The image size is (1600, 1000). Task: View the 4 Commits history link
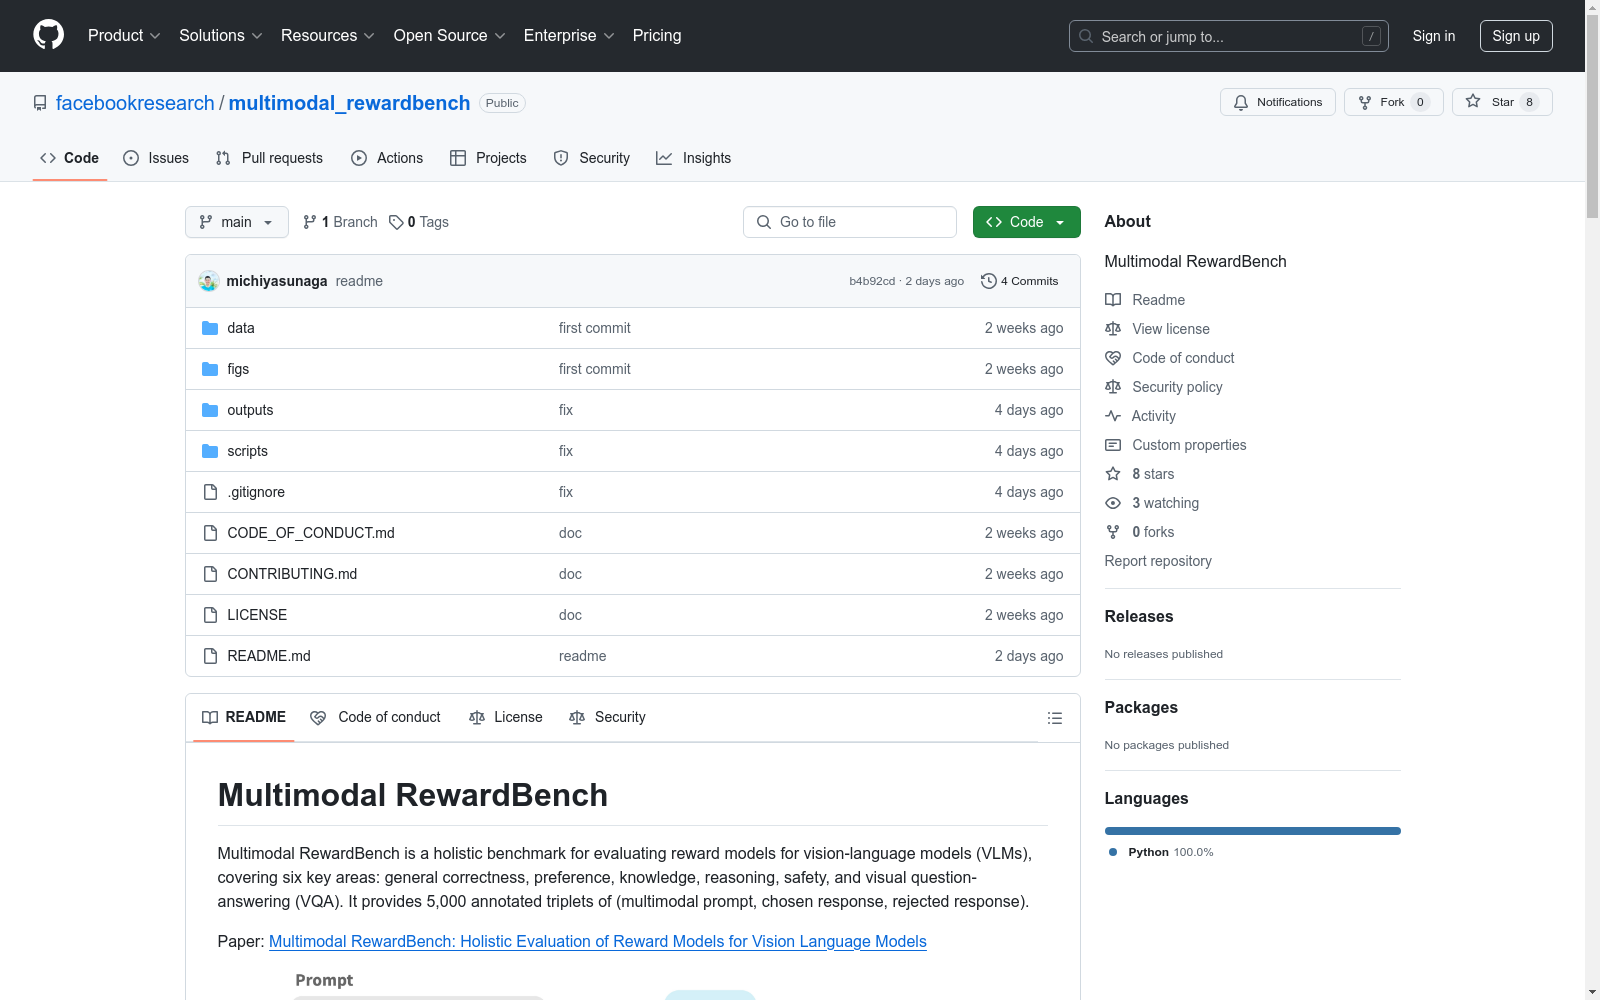click(x=1020, y=281)
